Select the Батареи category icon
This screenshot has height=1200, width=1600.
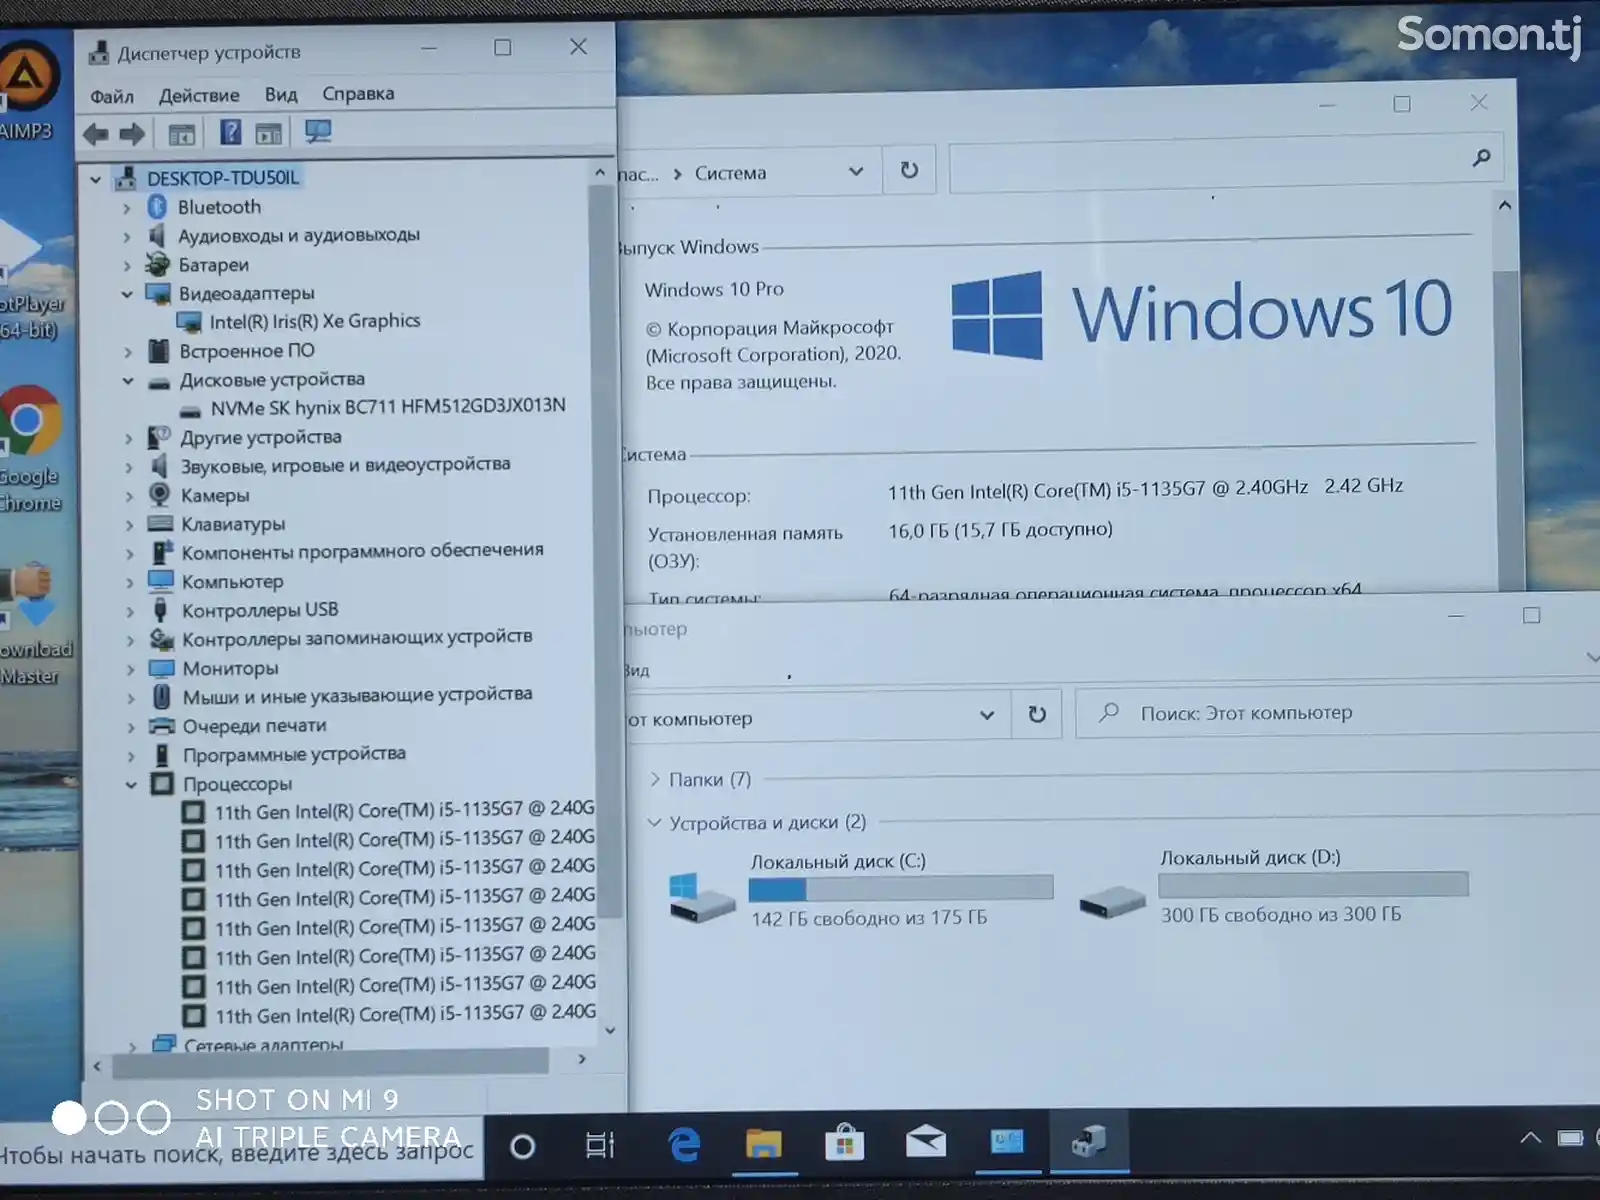tap(157, 264)
